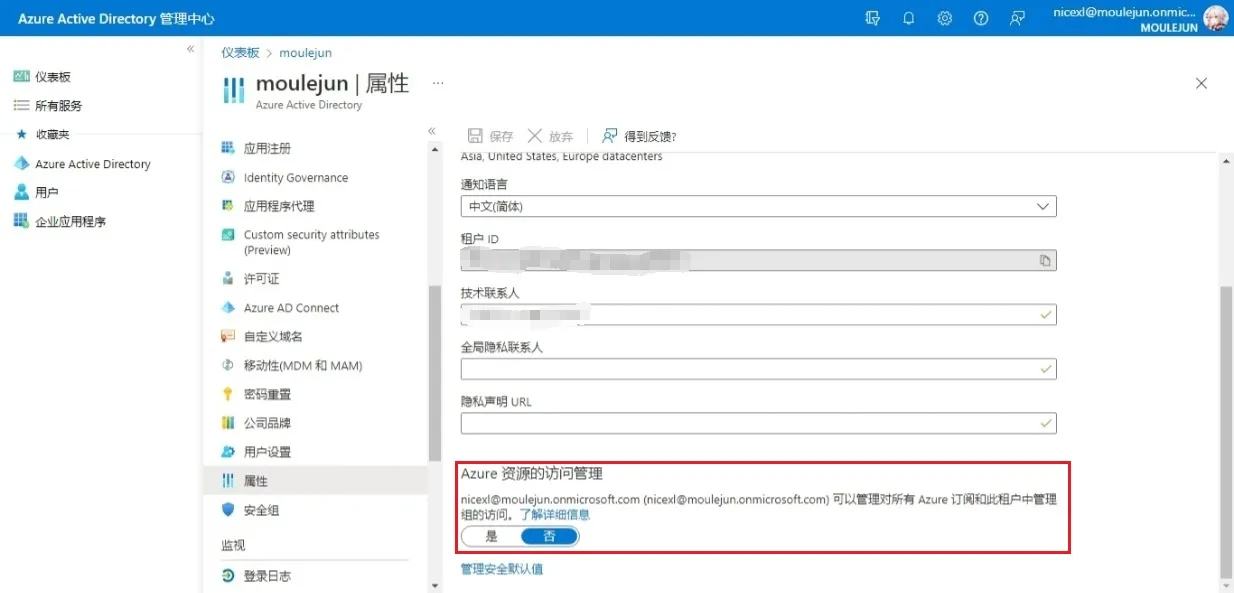The width and height of the screenshot is (1234, 593).
Task: Open 登录日志 under 监视
Action: (x=267, y=576)
